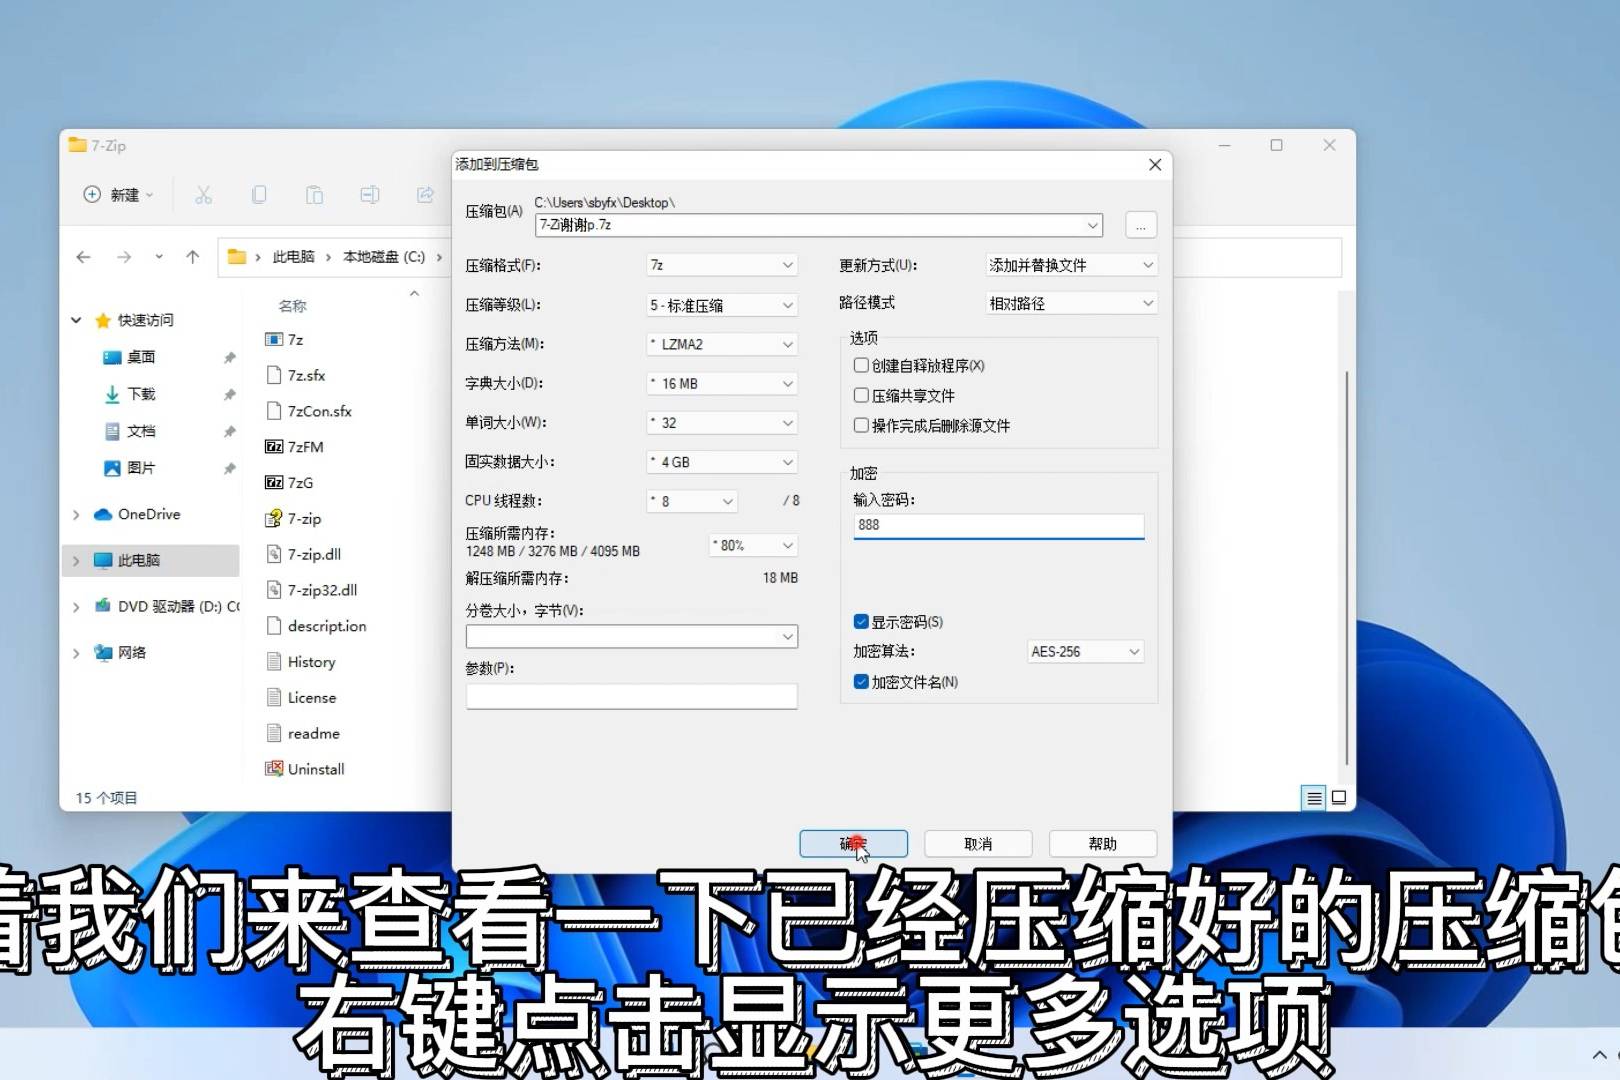
Task: Select the Uninstall program file
Action: click(304, 769)
